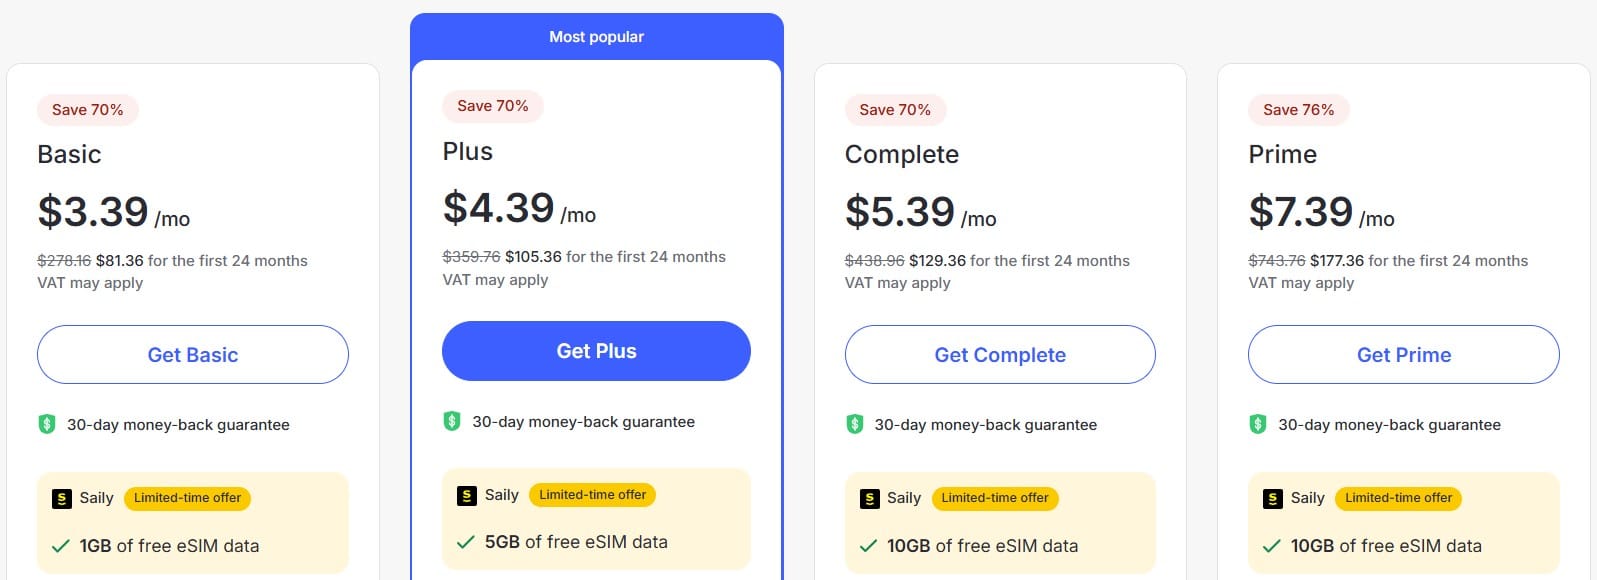The width and height of the screenshot is (1597, 580).
Task: Choose the Get Complete plan button
Action: pyautogui.click(x=1000, y=354)
